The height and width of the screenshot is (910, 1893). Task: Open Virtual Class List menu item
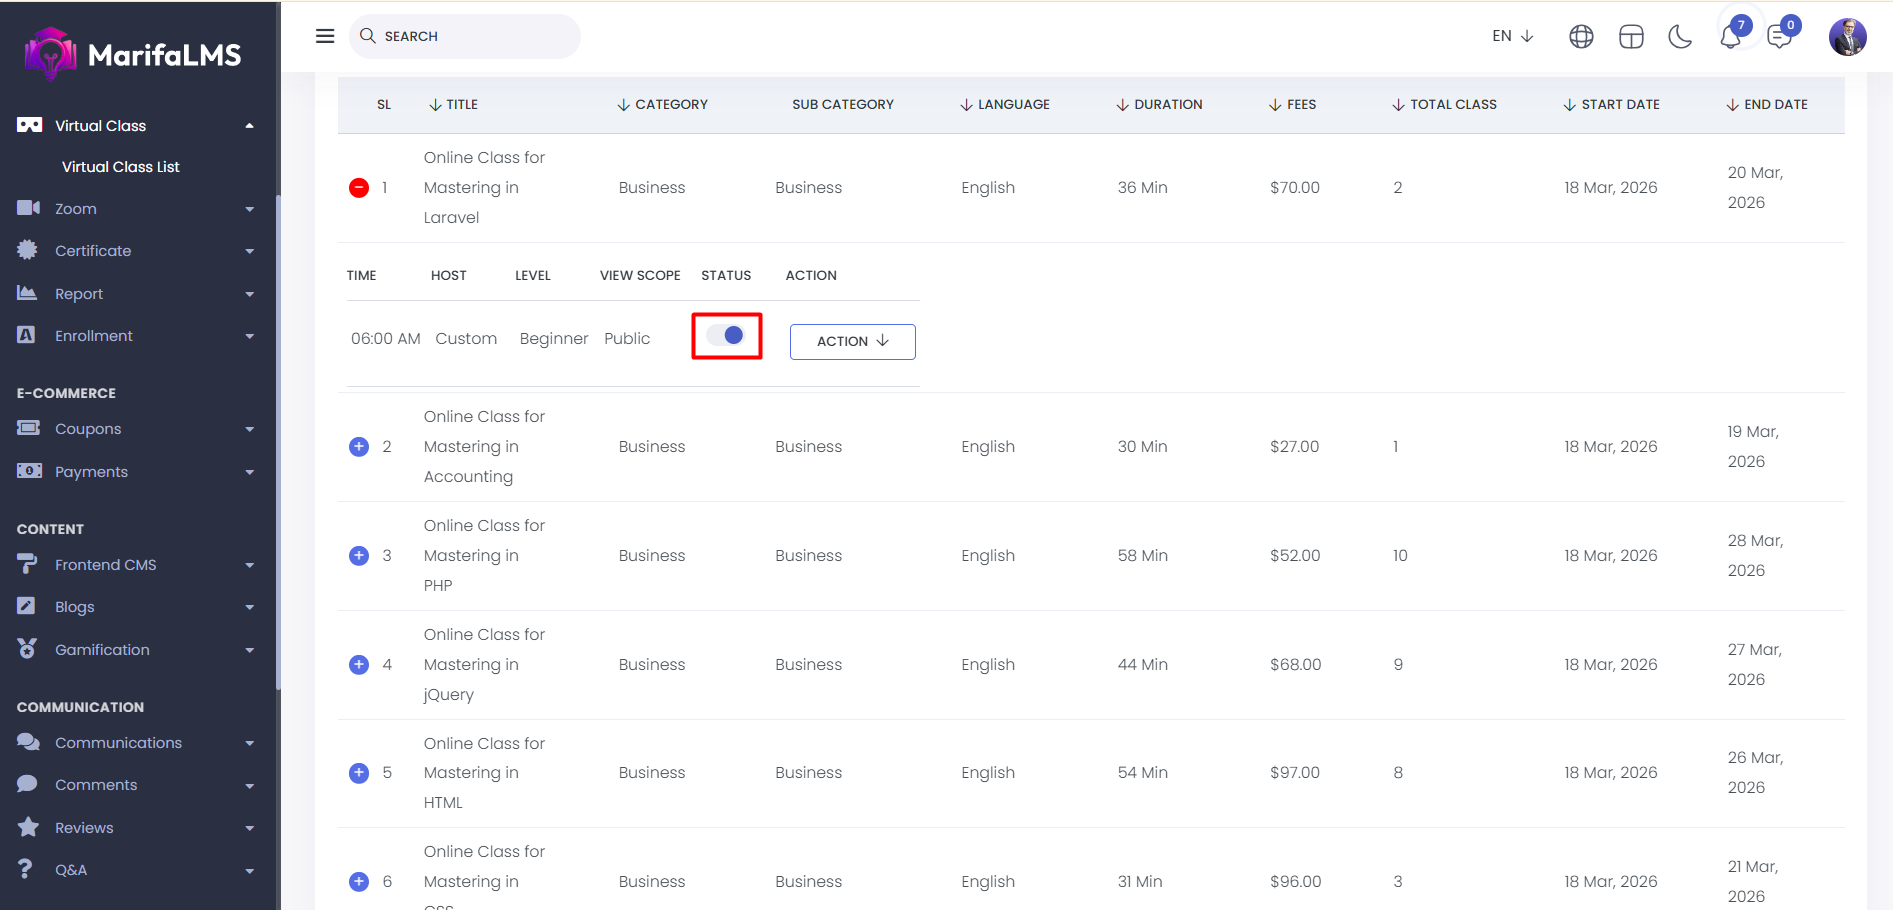pos(121,167)
